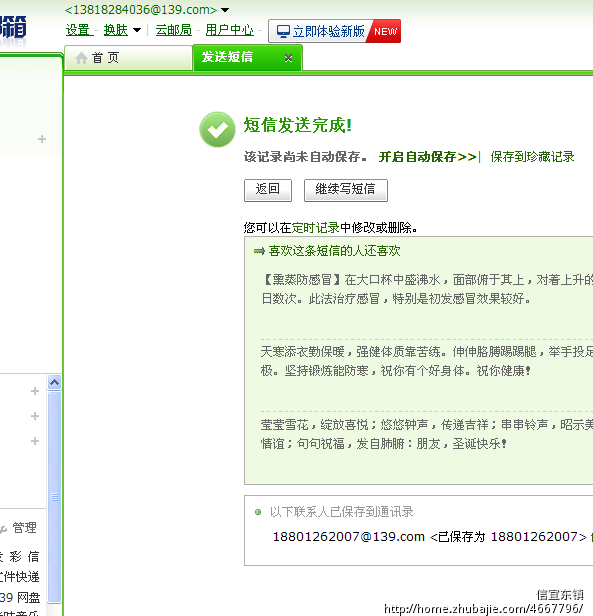Close the 发送短信 tab

[x=288, y=58]
